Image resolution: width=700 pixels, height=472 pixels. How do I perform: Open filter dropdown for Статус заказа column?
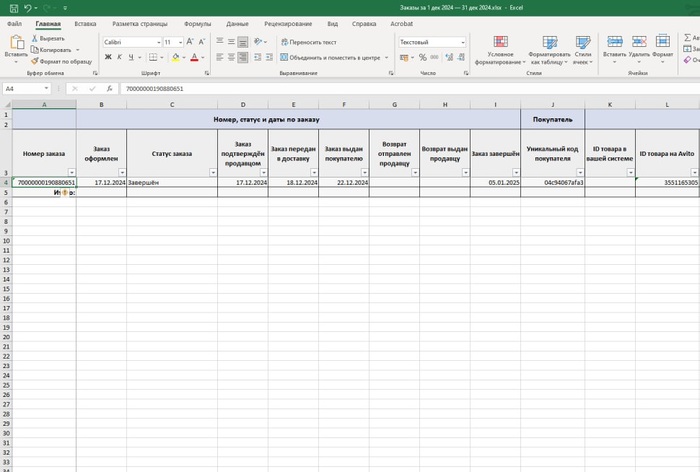(212, 172)
